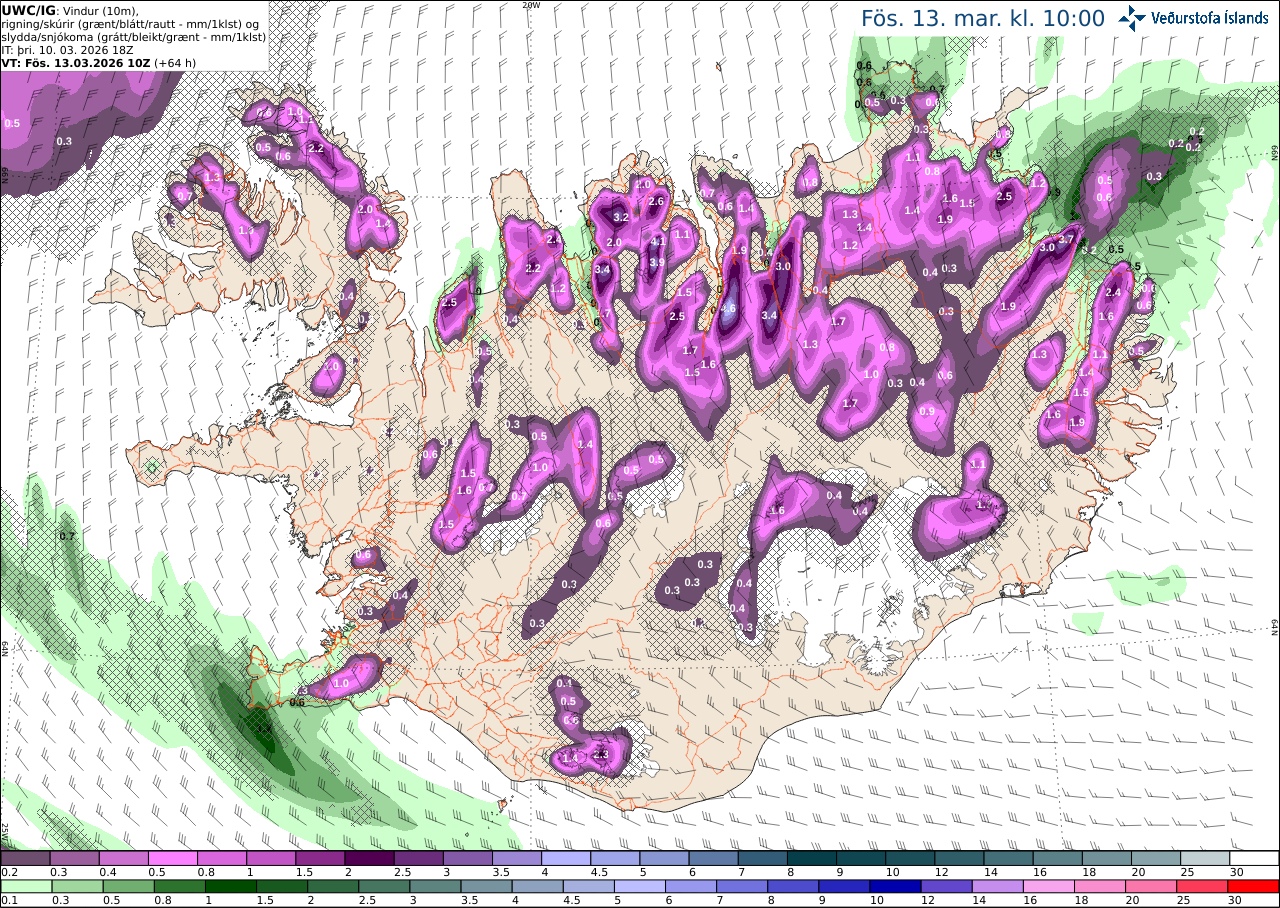The height and width of the screenshot is (908, 1280).
Task: Click the VT: Fös. 13.03.2026 10Z line
Action: 99,62
